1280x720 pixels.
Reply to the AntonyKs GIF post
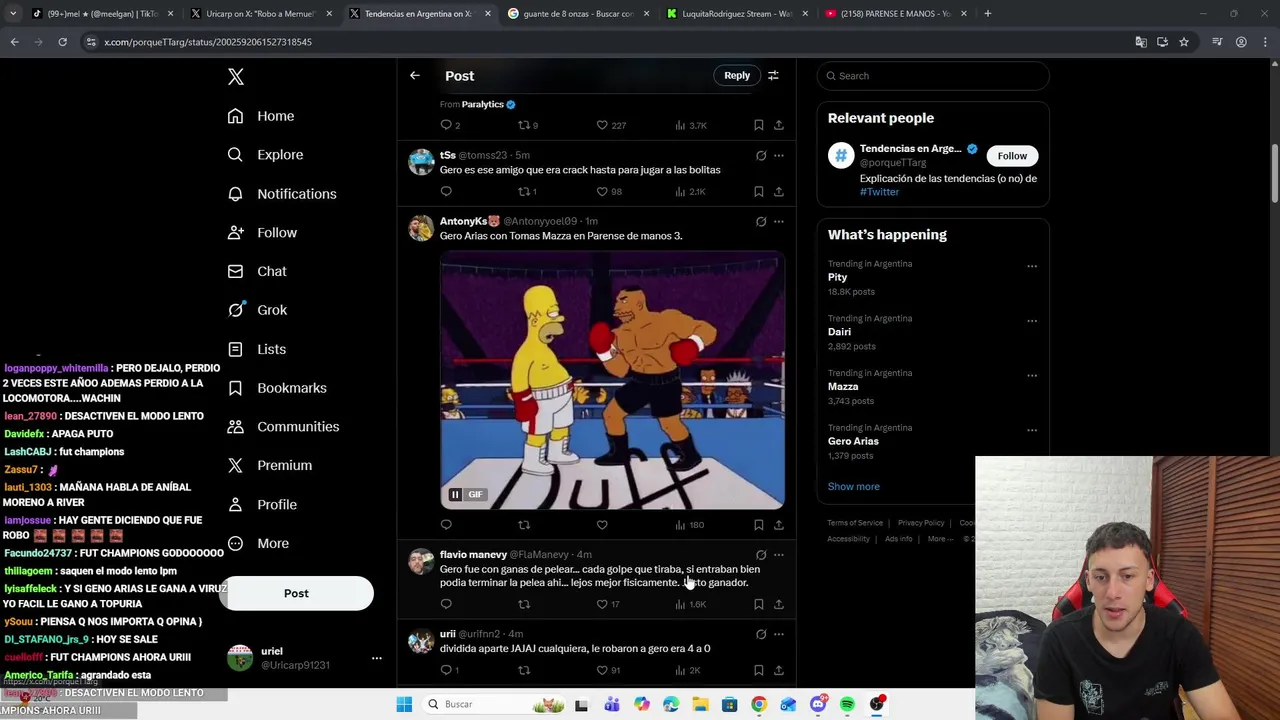(x=446, y=525)
